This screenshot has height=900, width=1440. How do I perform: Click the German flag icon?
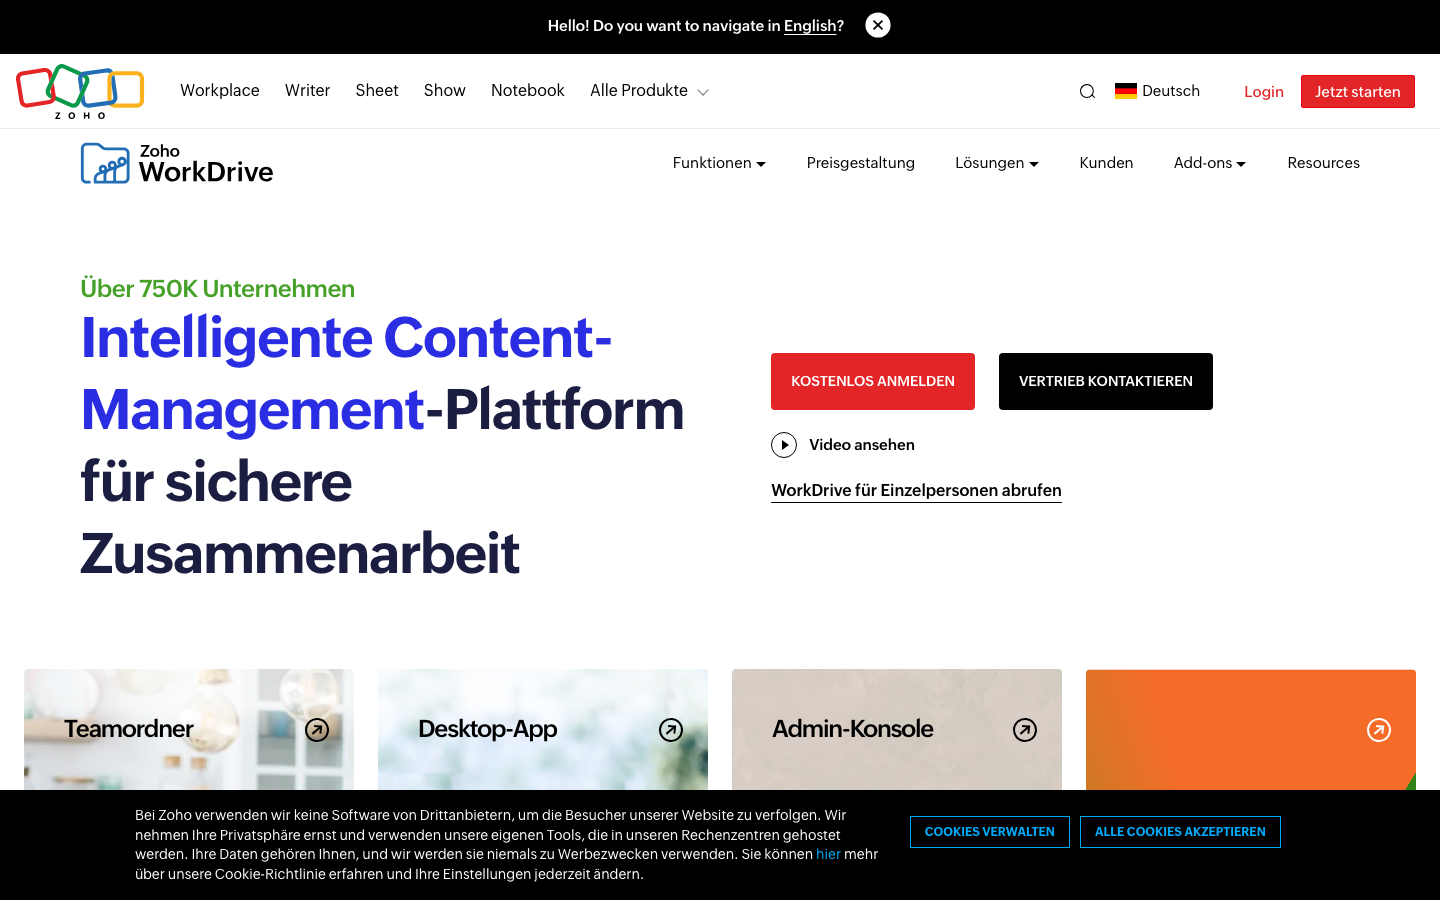1126,91
